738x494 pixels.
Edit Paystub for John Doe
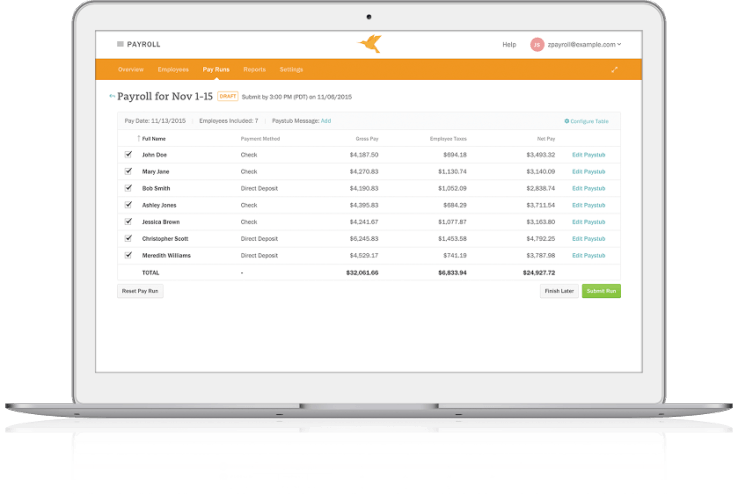click(x=588, y=155)
